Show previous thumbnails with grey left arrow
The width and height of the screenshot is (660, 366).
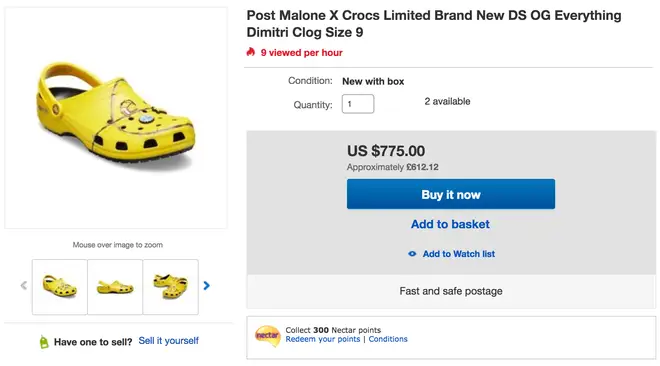point(24,286)
